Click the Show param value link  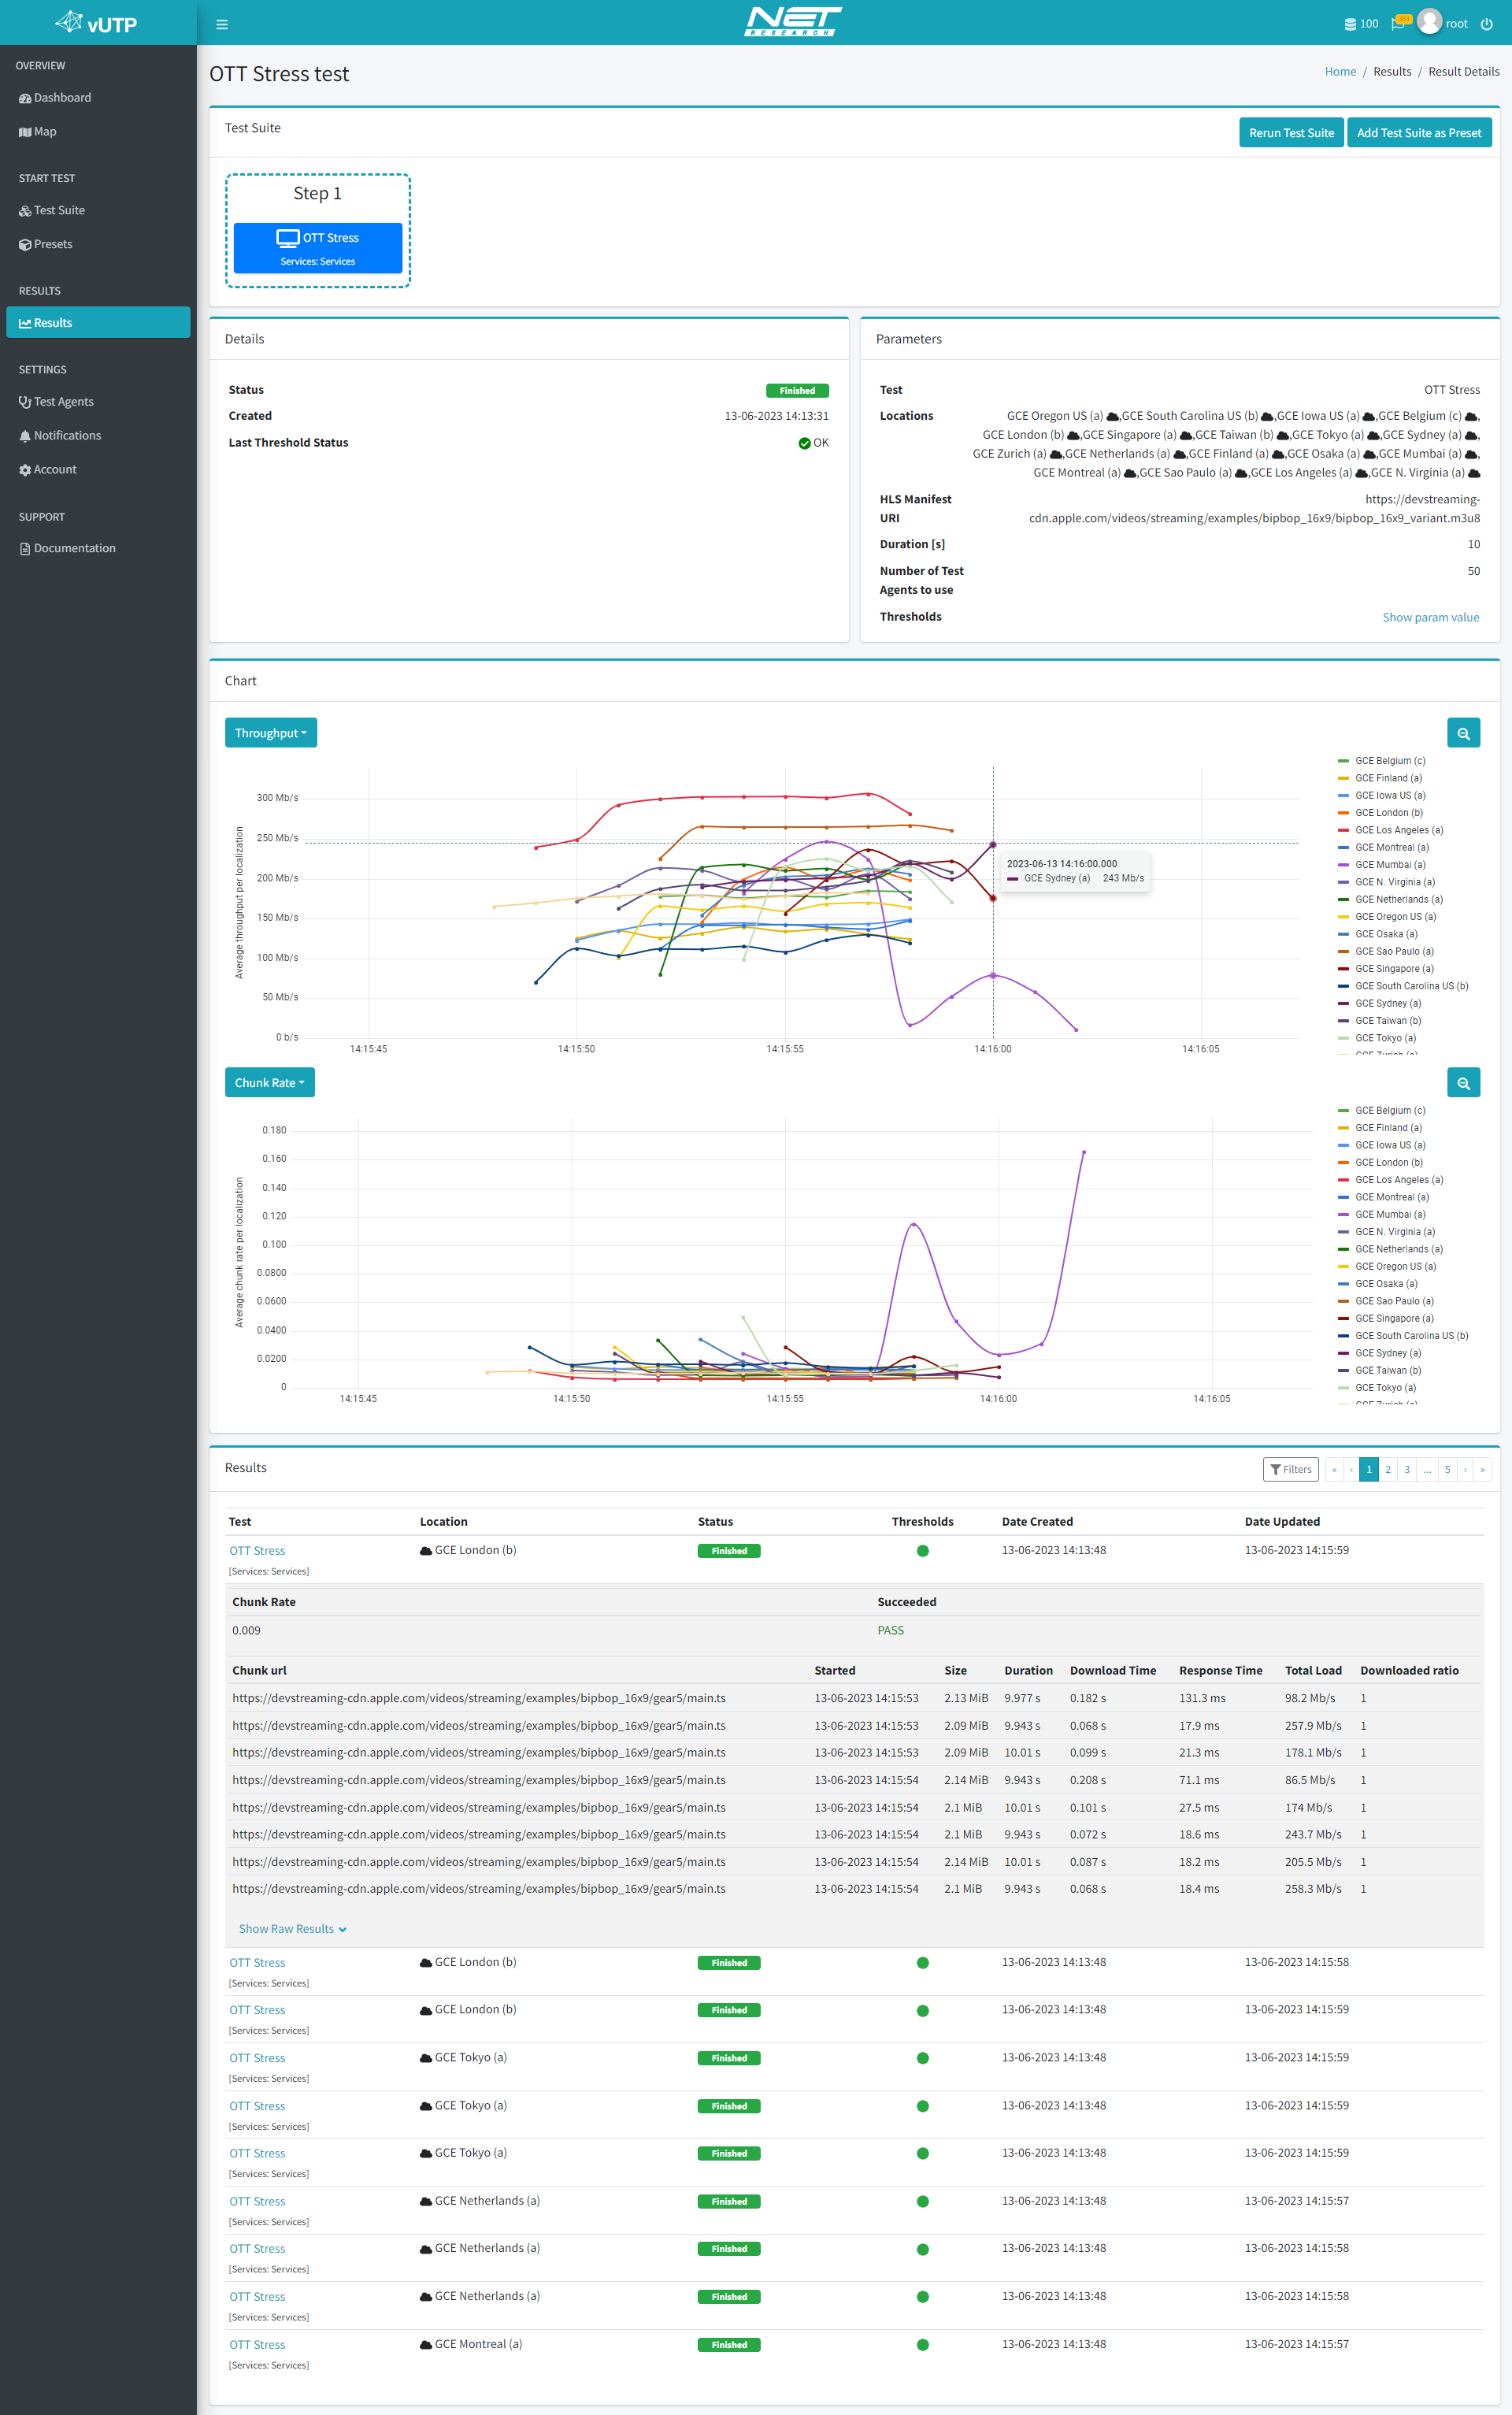tap(1430, 618)
